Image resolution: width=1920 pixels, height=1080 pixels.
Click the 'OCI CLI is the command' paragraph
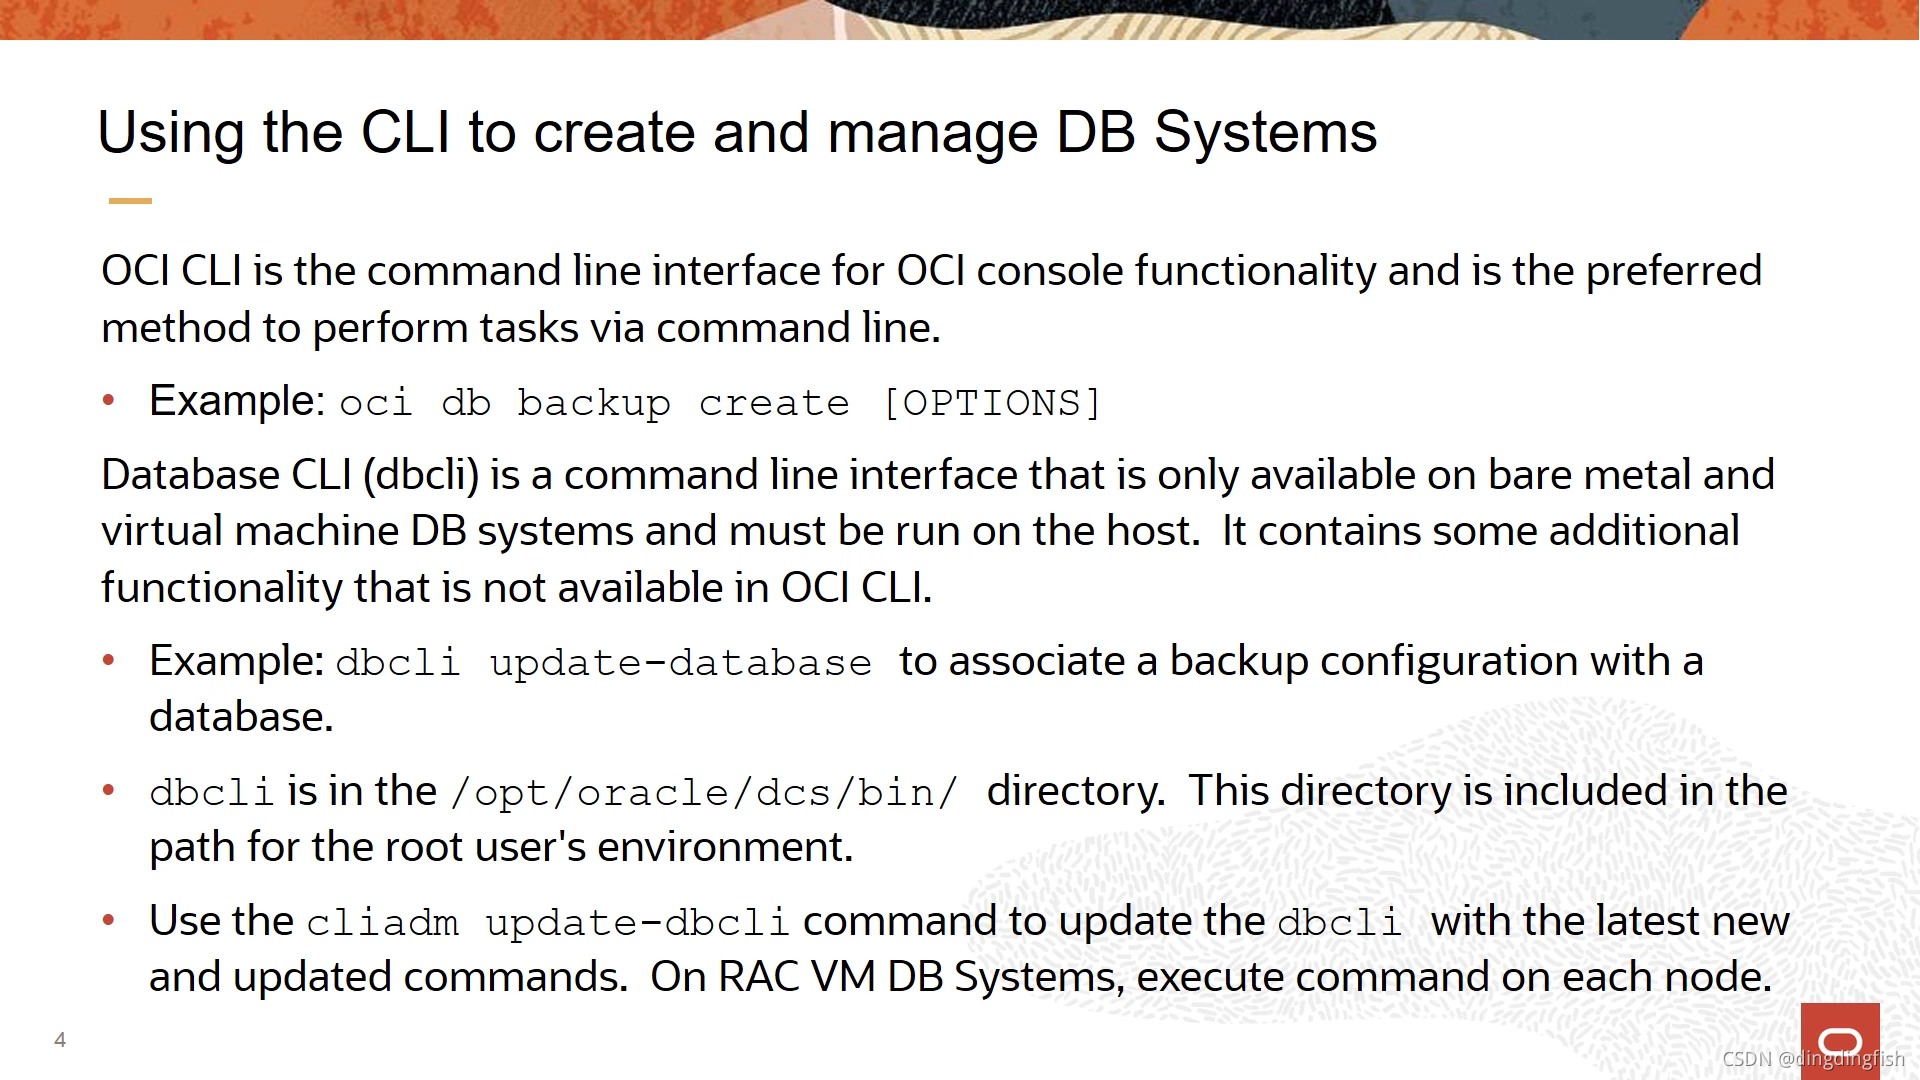(930, 271)
